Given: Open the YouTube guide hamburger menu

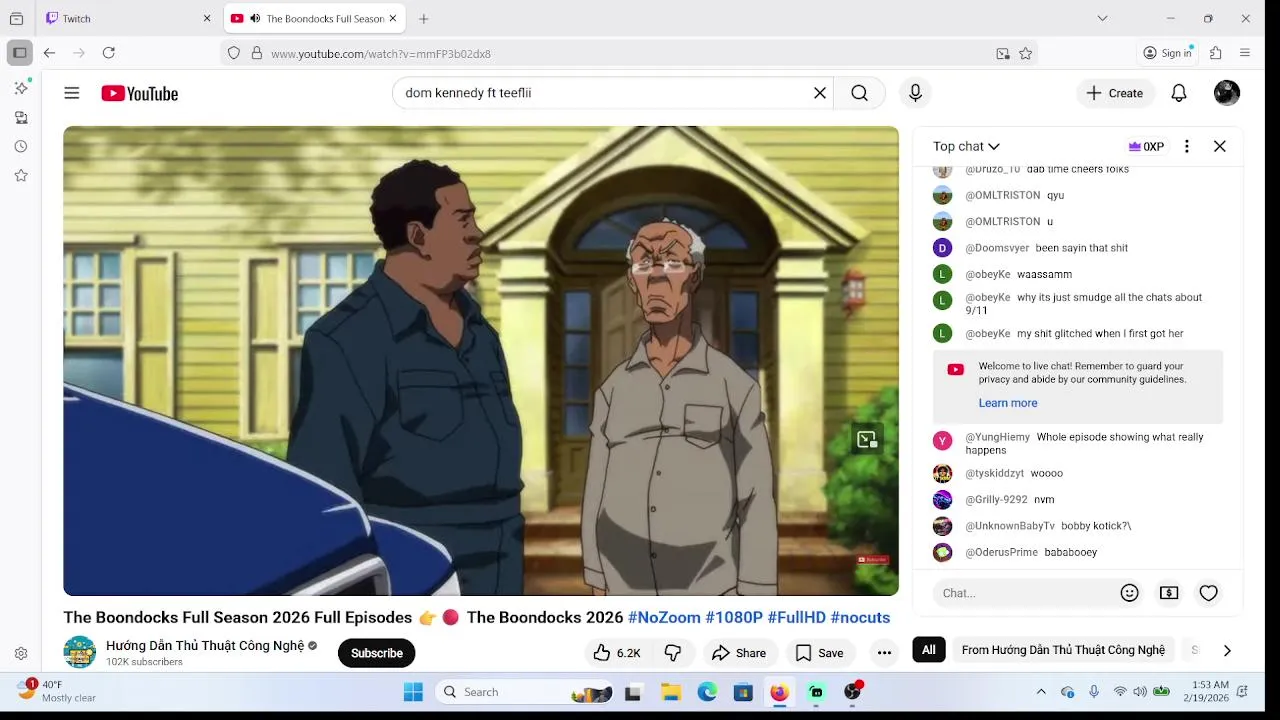Looking at the screenshot, I should click(x=72, y=93).
